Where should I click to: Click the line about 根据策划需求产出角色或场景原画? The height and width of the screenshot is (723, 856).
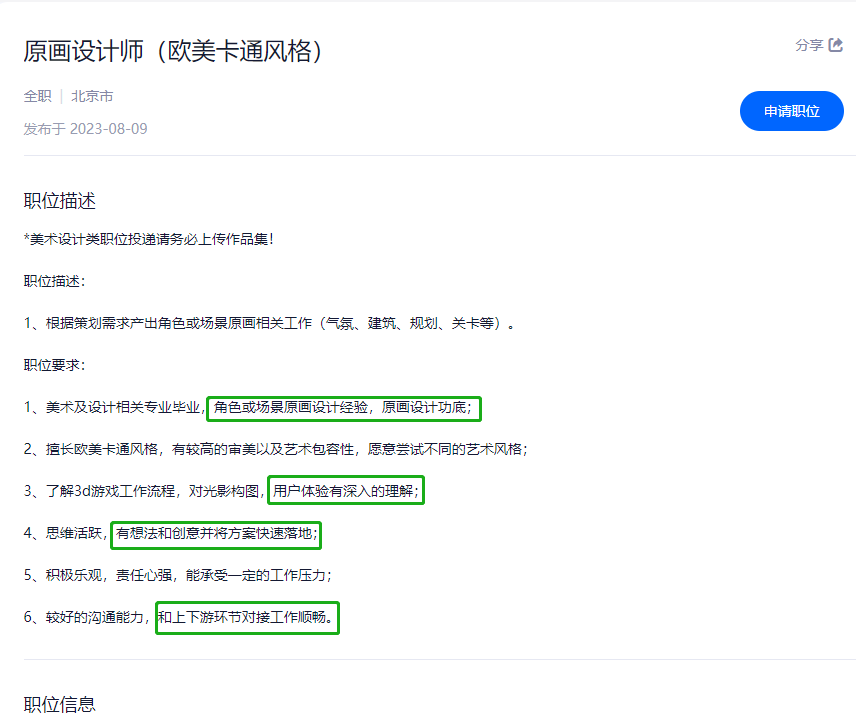269,323
